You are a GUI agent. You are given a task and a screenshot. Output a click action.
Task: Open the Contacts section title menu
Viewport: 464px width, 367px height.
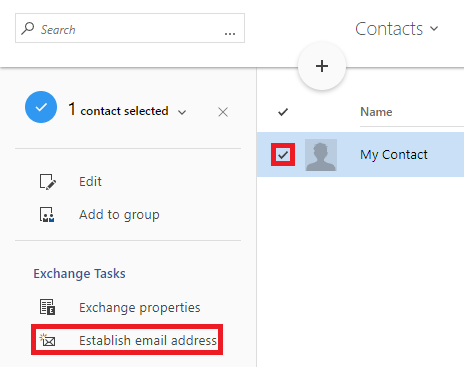click(x=389, y=29)
